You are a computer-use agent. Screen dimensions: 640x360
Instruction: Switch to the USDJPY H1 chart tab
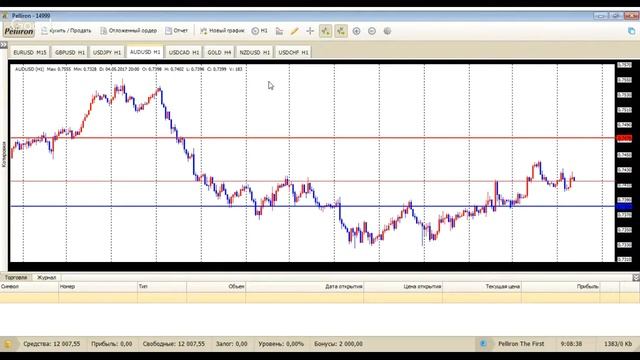tap(107, 52)
